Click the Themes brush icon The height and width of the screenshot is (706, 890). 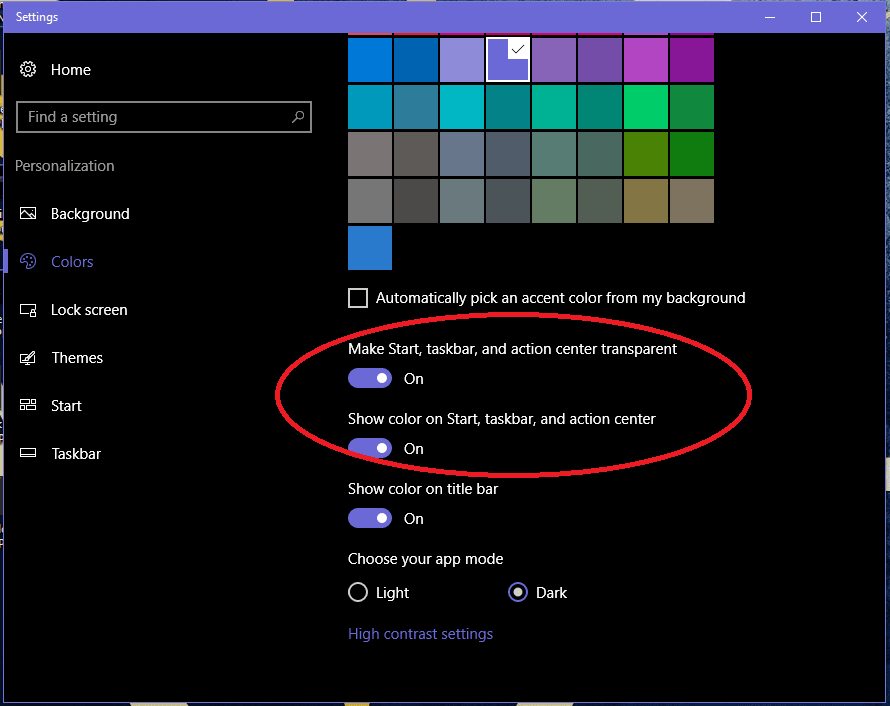click(29, 358)
